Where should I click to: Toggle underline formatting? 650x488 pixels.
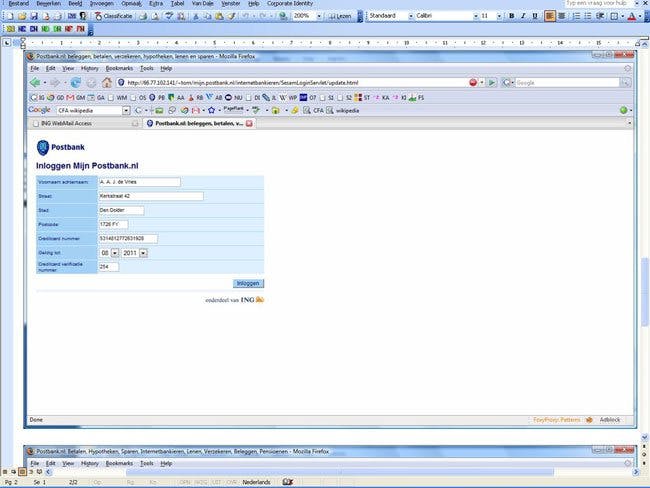[535, 16]
